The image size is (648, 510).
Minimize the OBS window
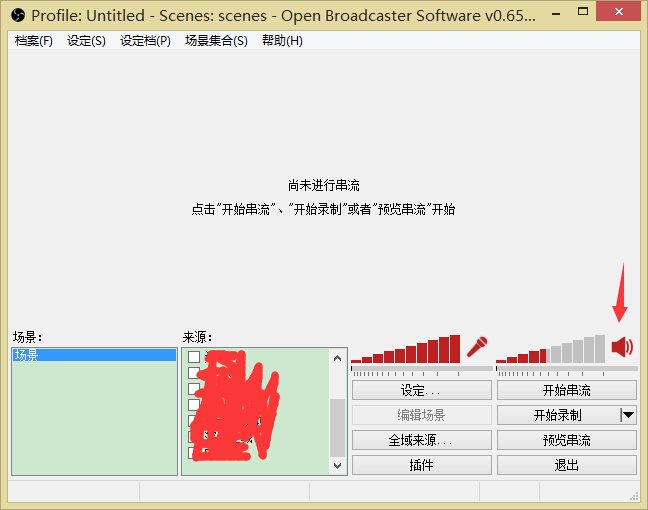point(556,13)
